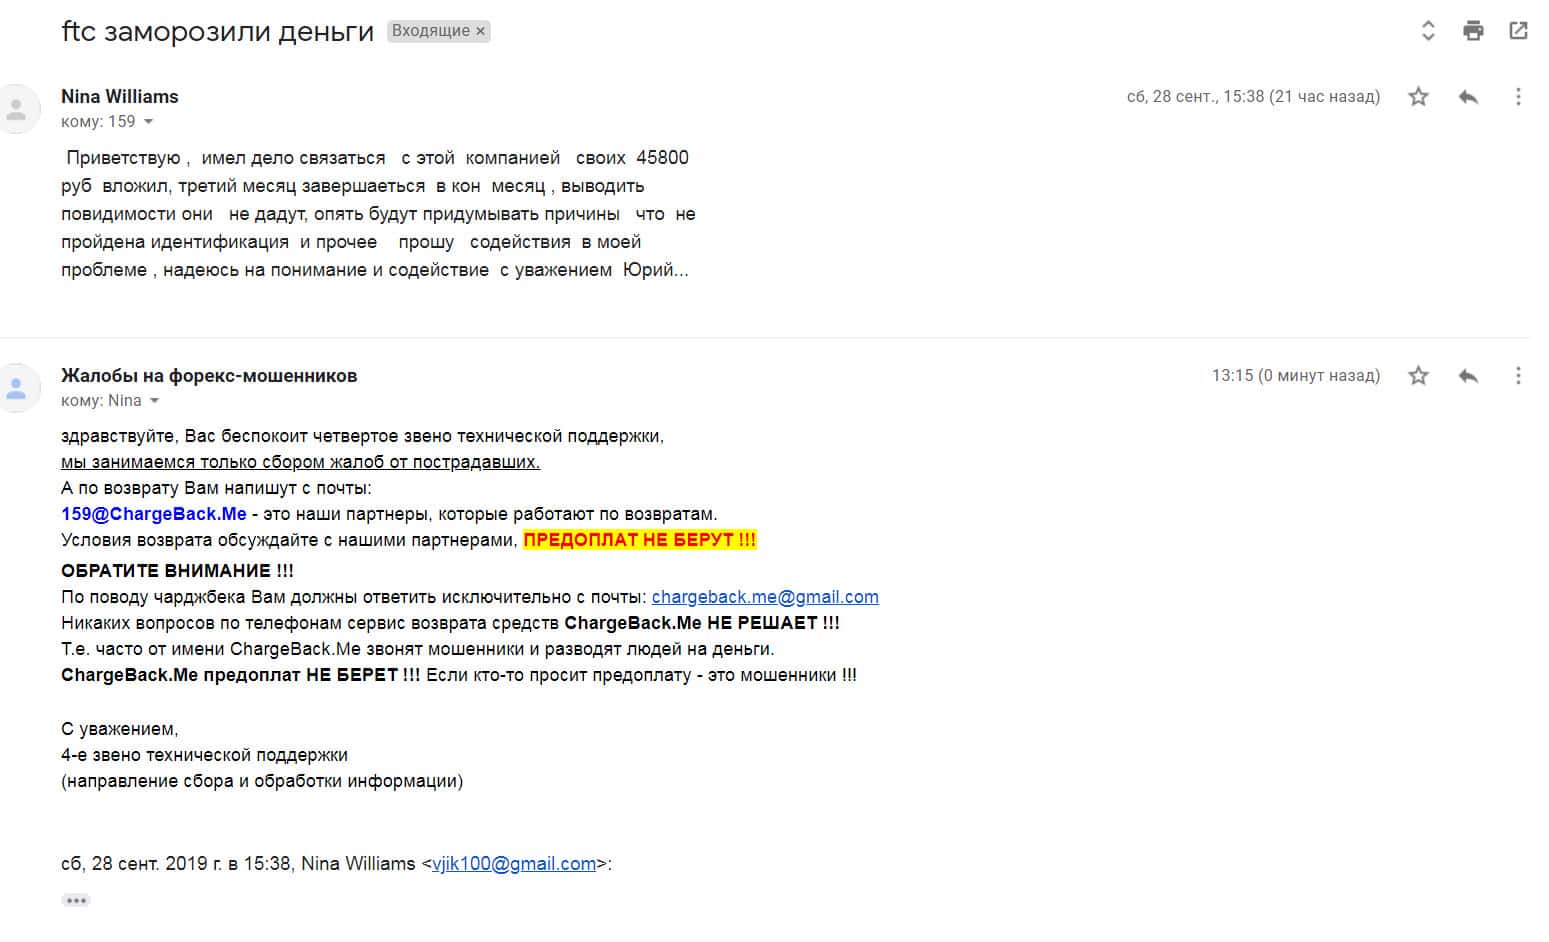1549x942 pixels.
Task: Open the thread in a new window
Action: 1518,31
